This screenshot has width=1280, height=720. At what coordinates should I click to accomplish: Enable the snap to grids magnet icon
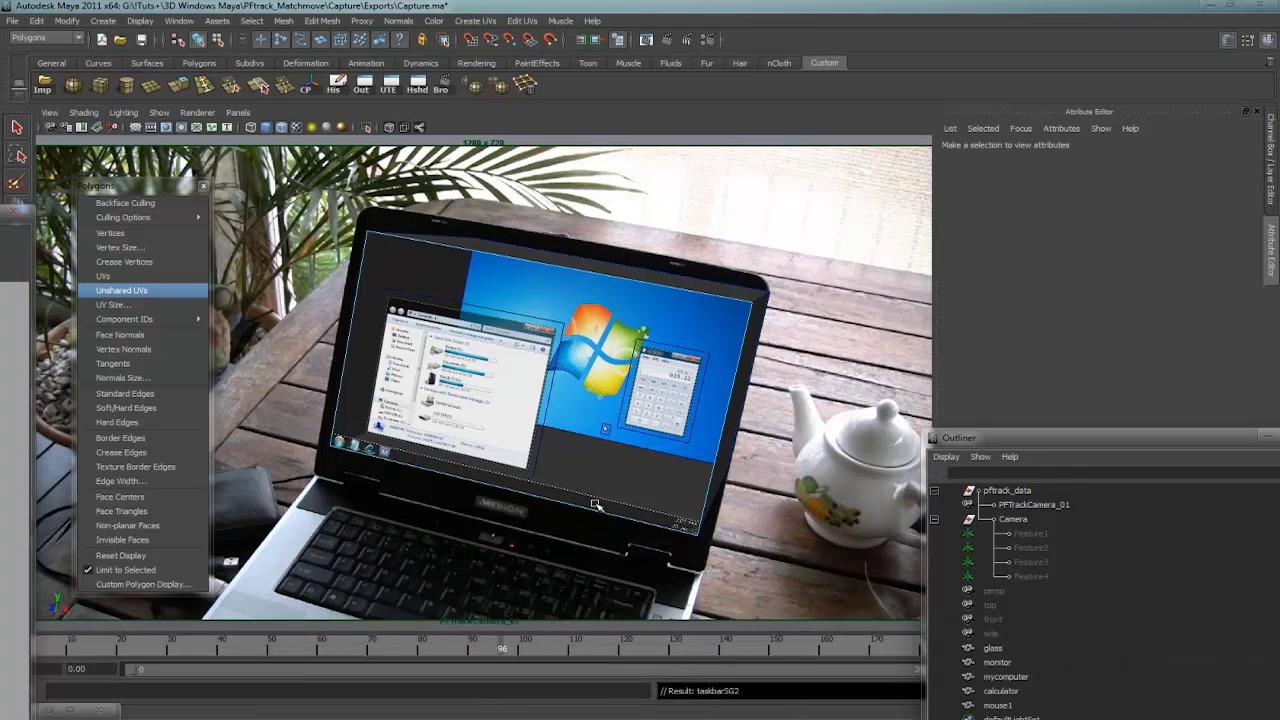click(470, 40)
